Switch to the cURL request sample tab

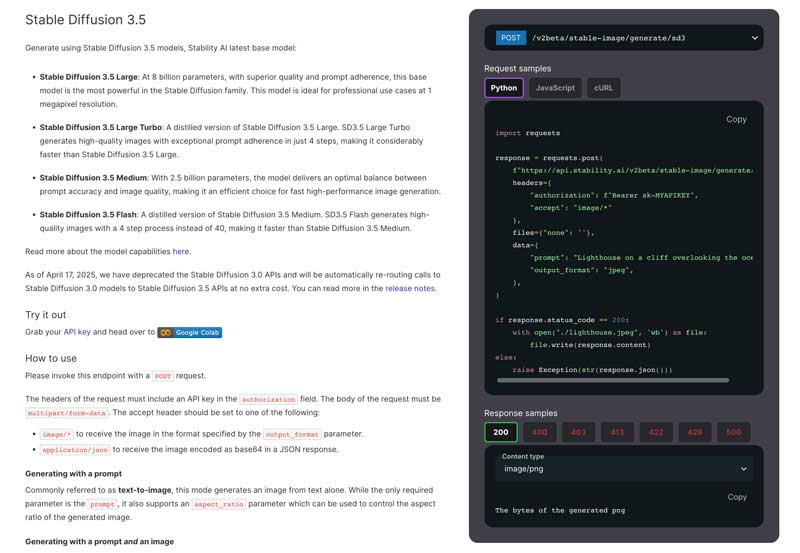click(603, 88)
